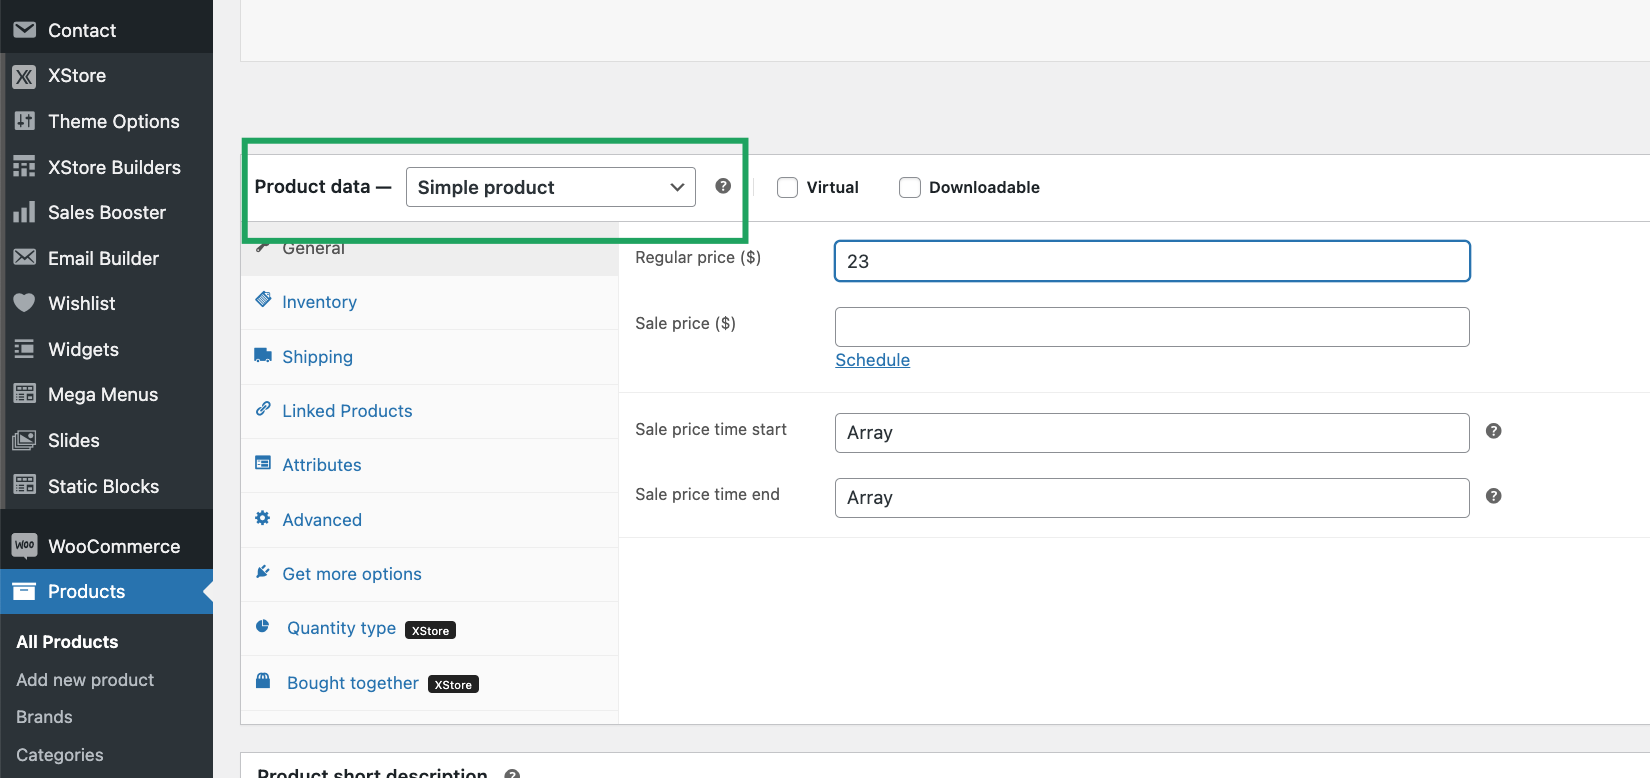Open the Simple product type dropdown
The width and height of the screenshot is (1650, 778).
(551, 187)
